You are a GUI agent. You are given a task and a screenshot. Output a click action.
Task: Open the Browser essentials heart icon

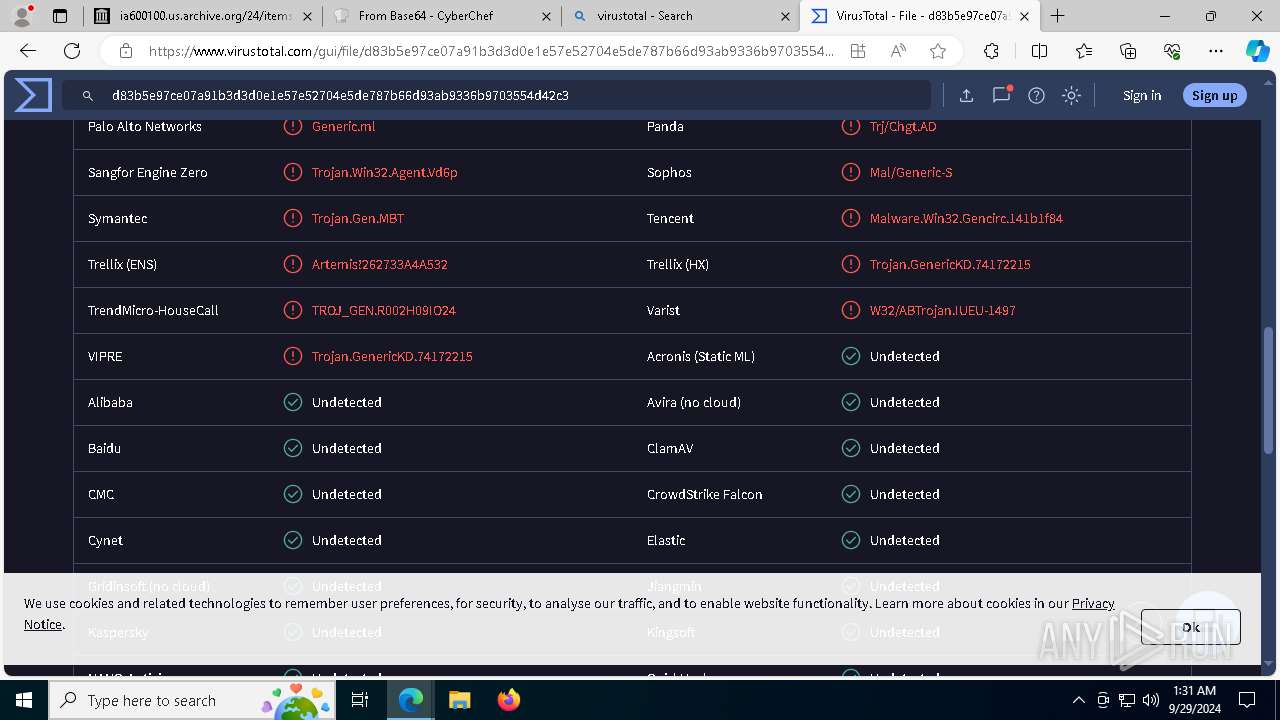pyautogui.click(x=1172, y=51)
